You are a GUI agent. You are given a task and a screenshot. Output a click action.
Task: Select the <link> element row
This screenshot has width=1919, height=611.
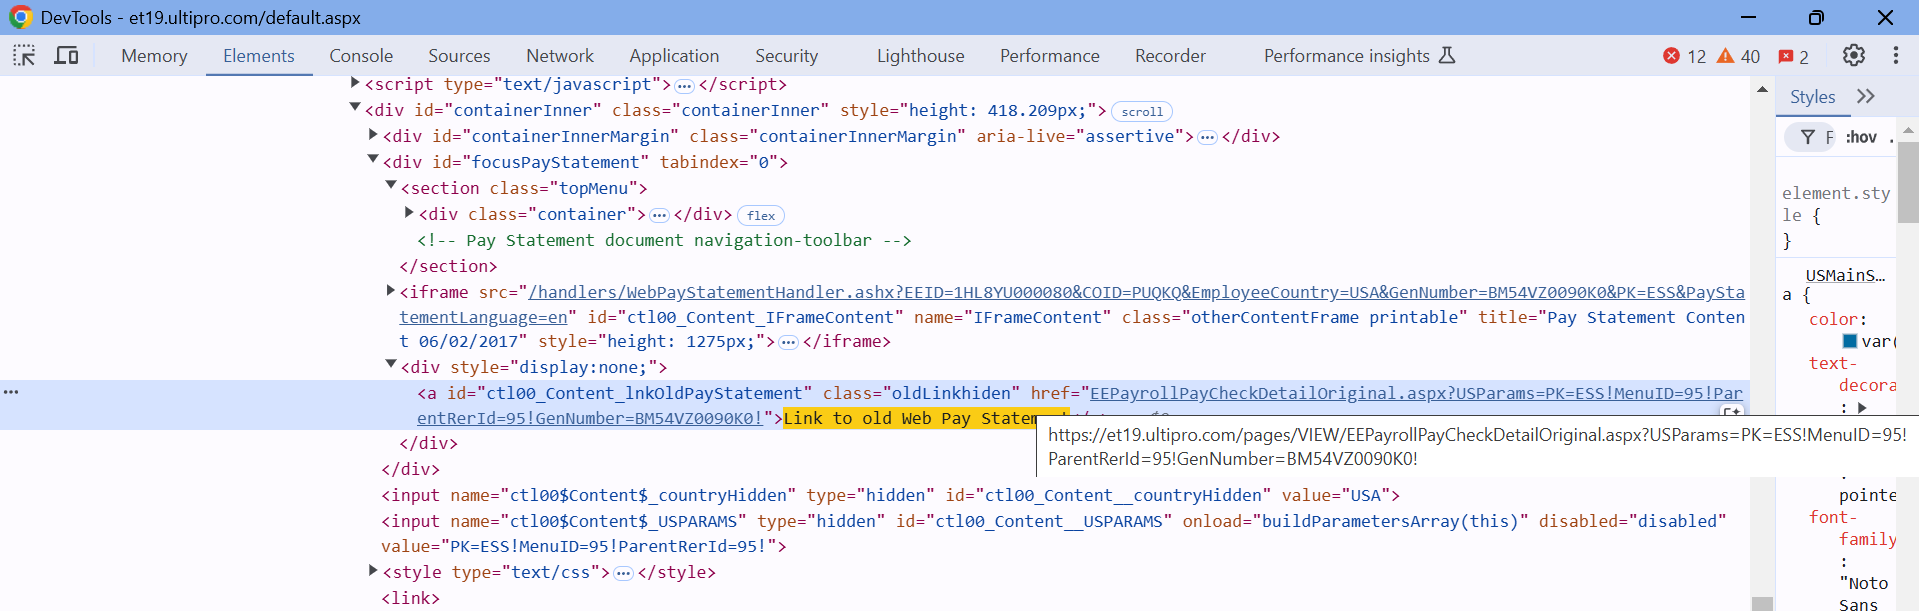[x=410, y=598]
